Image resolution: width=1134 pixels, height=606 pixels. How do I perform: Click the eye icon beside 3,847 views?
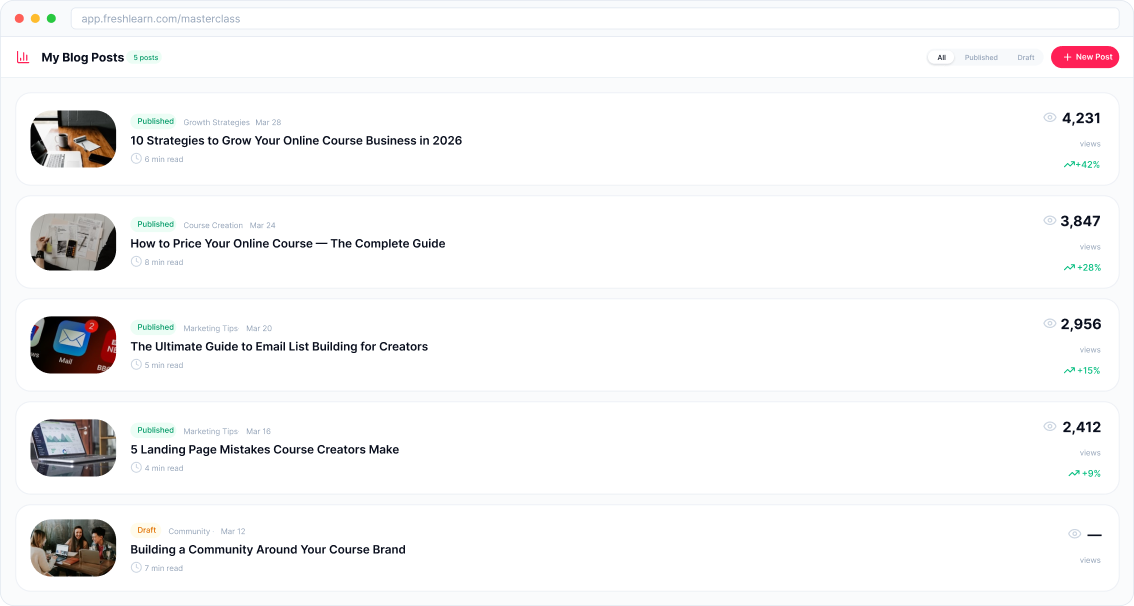[x=1048, y=218]
